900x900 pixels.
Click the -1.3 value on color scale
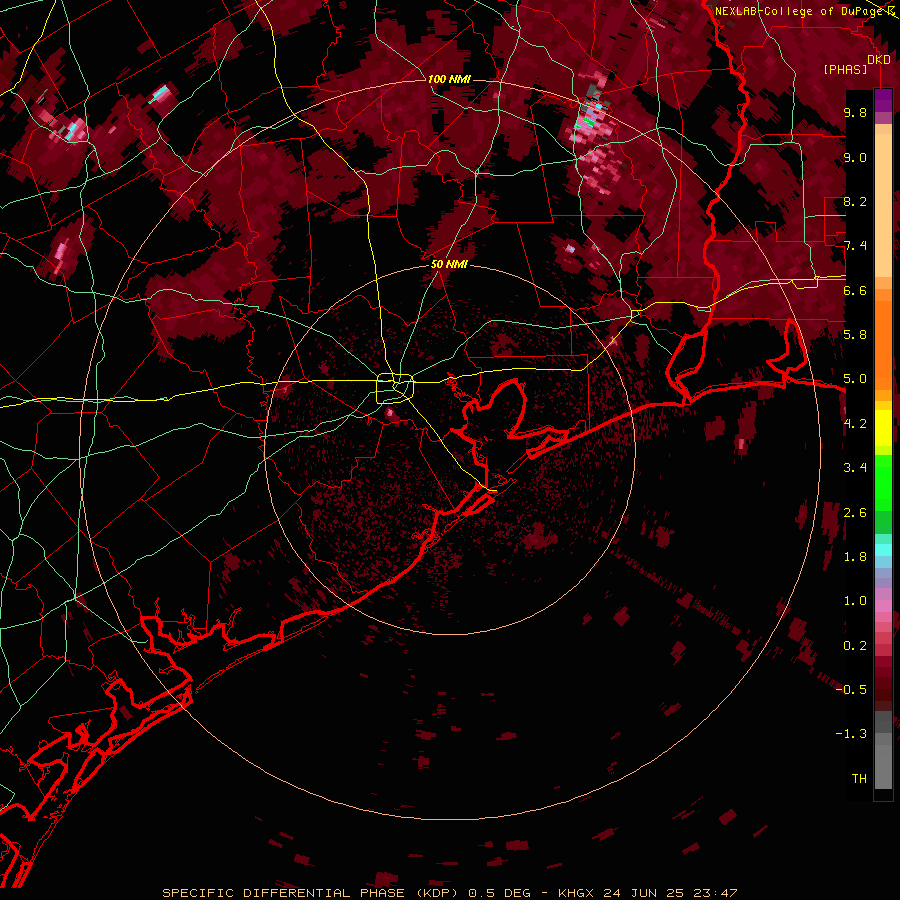coord(851,734)
